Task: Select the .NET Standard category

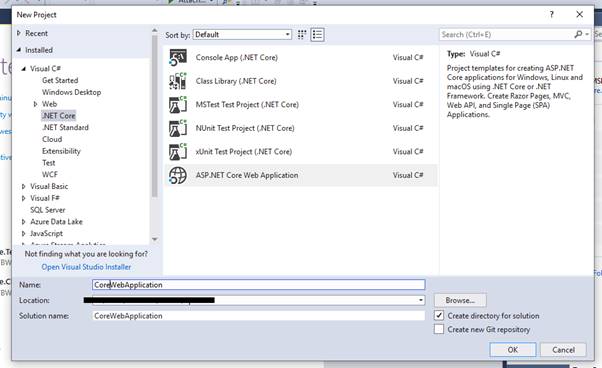Action: [x=65, y=127]
